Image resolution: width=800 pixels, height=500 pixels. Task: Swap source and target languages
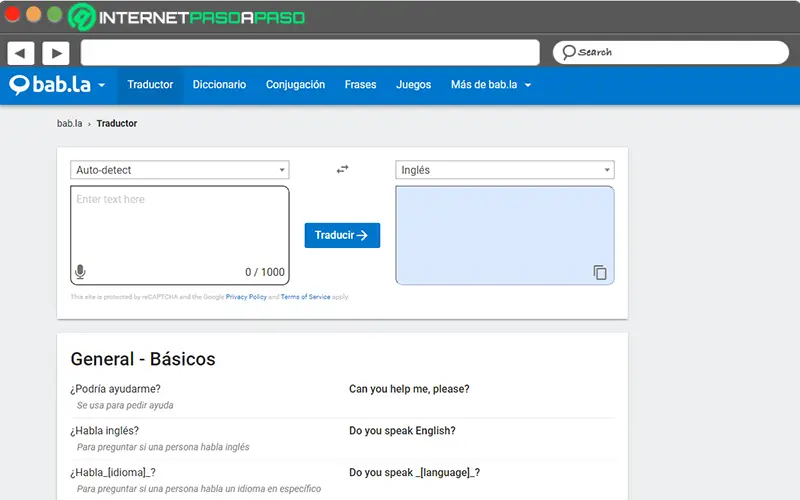tap(342, 169)
